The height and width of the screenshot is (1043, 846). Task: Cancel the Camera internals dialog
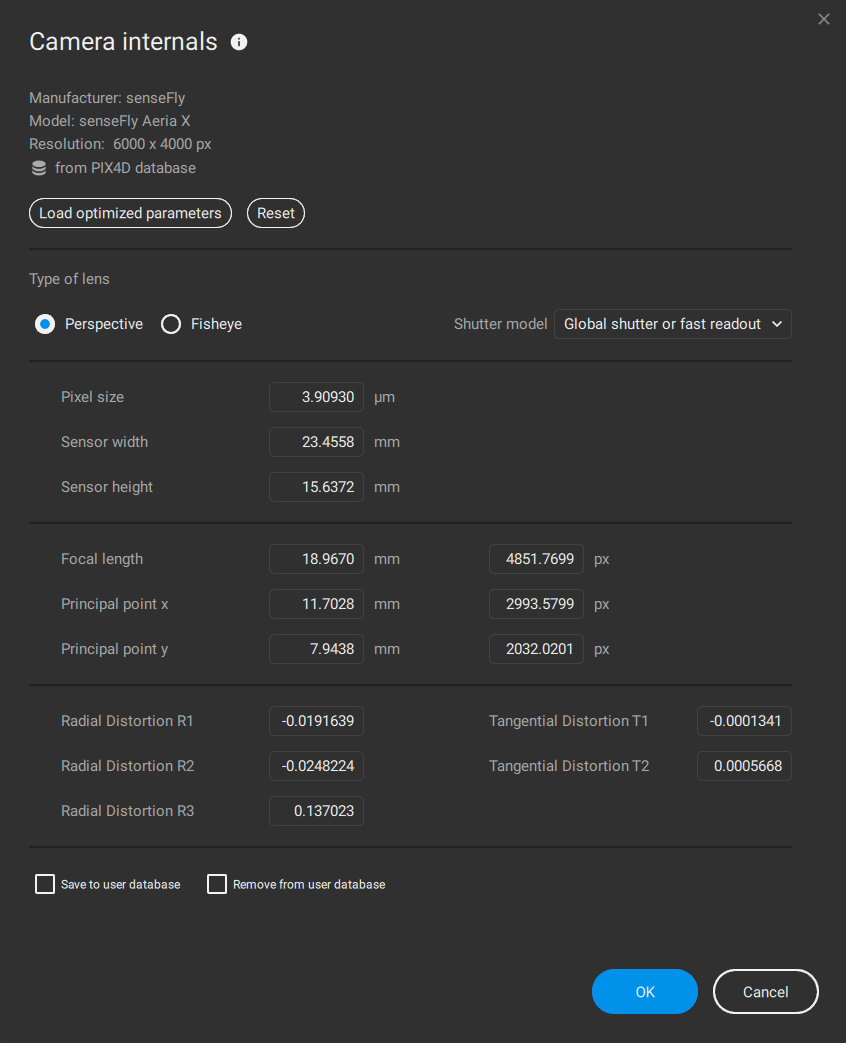pos(765,991)
